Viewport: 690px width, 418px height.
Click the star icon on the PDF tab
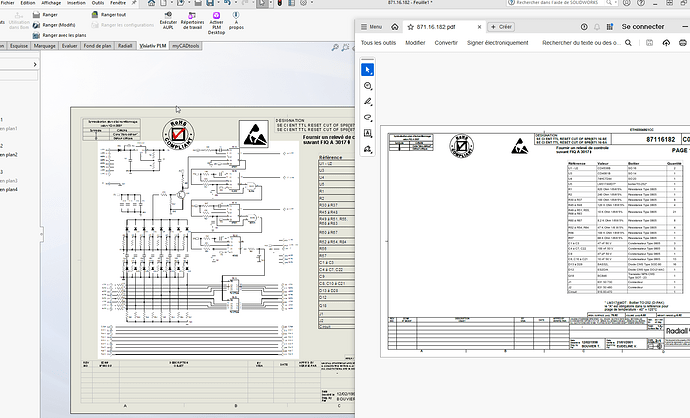411,27
